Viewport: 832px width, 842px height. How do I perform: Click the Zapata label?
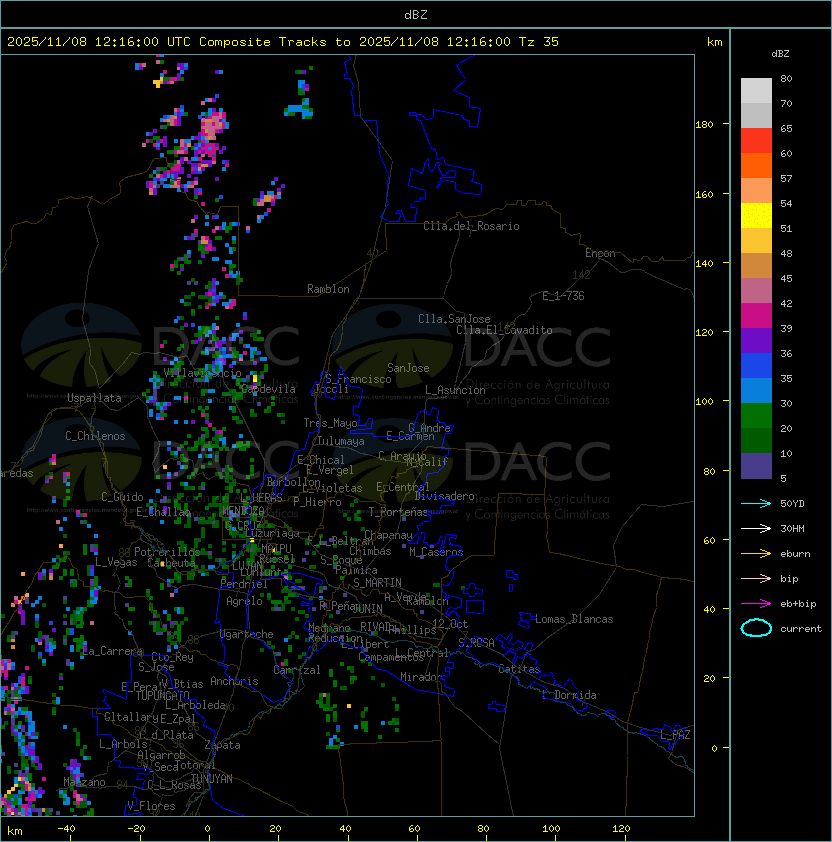(222, 745)
